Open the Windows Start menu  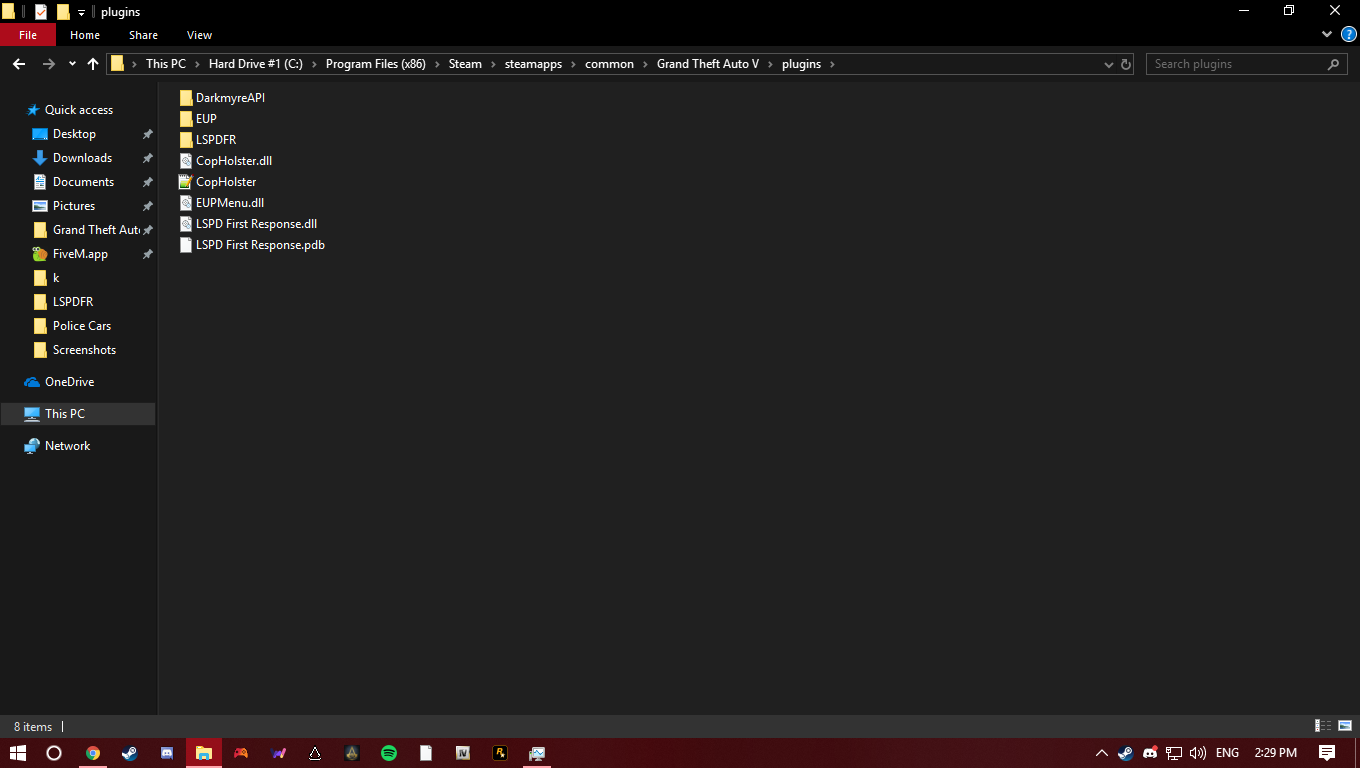[x=18, y=753]
